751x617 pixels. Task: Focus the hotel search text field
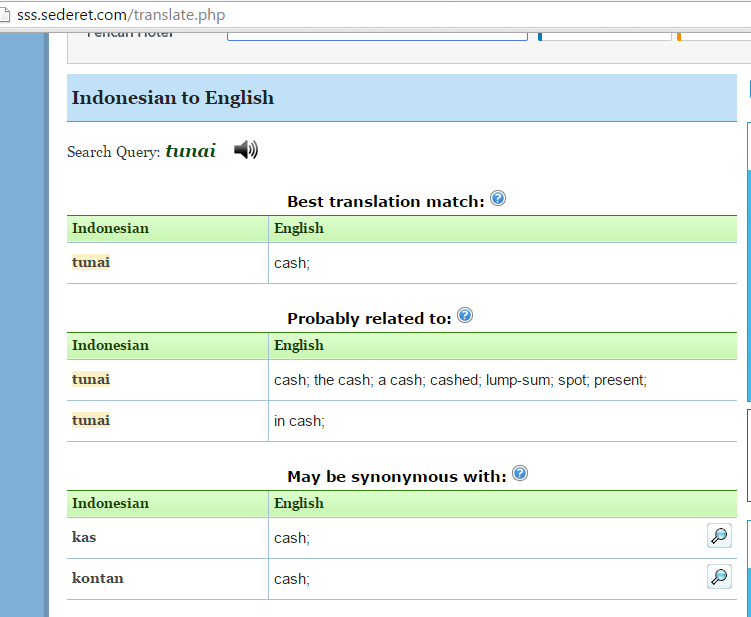376,34
